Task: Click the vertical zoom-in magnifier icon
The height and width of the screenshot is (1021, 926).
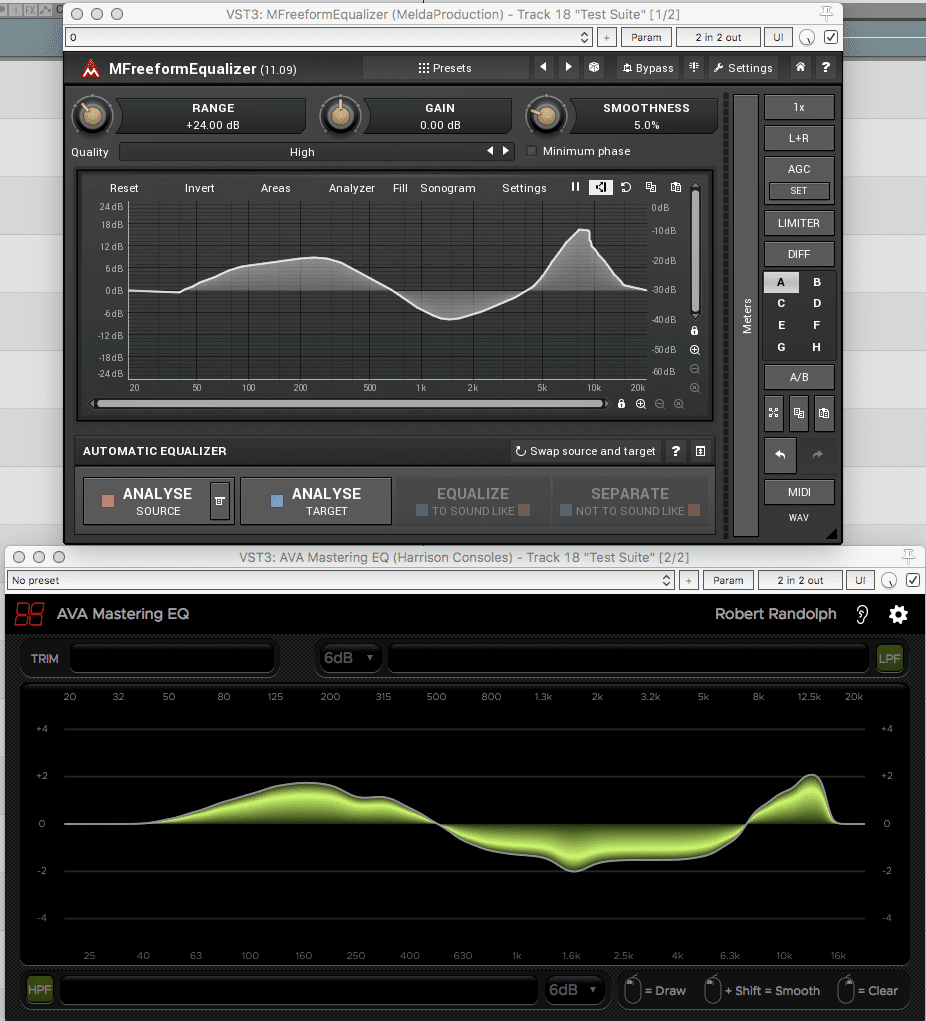Action: [694, 350]
